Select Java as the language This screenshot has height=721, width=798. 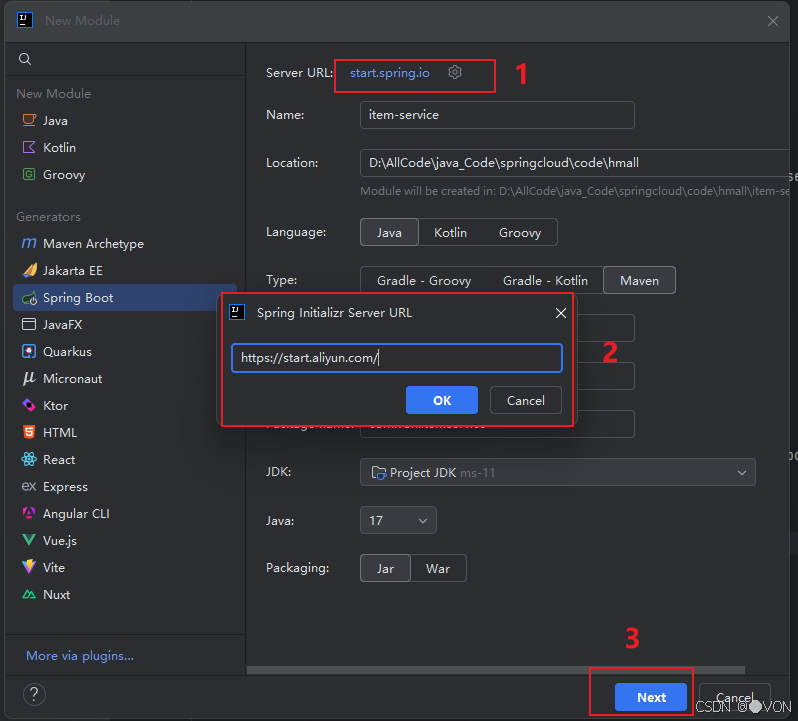point(389,233)
